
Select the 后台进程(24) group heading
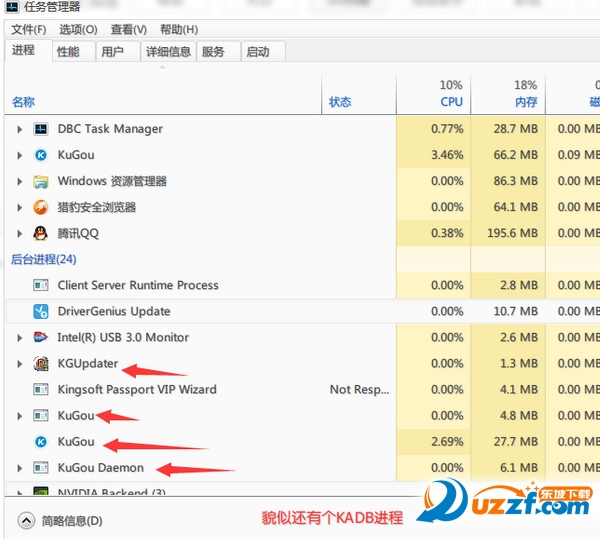point(43,259)
